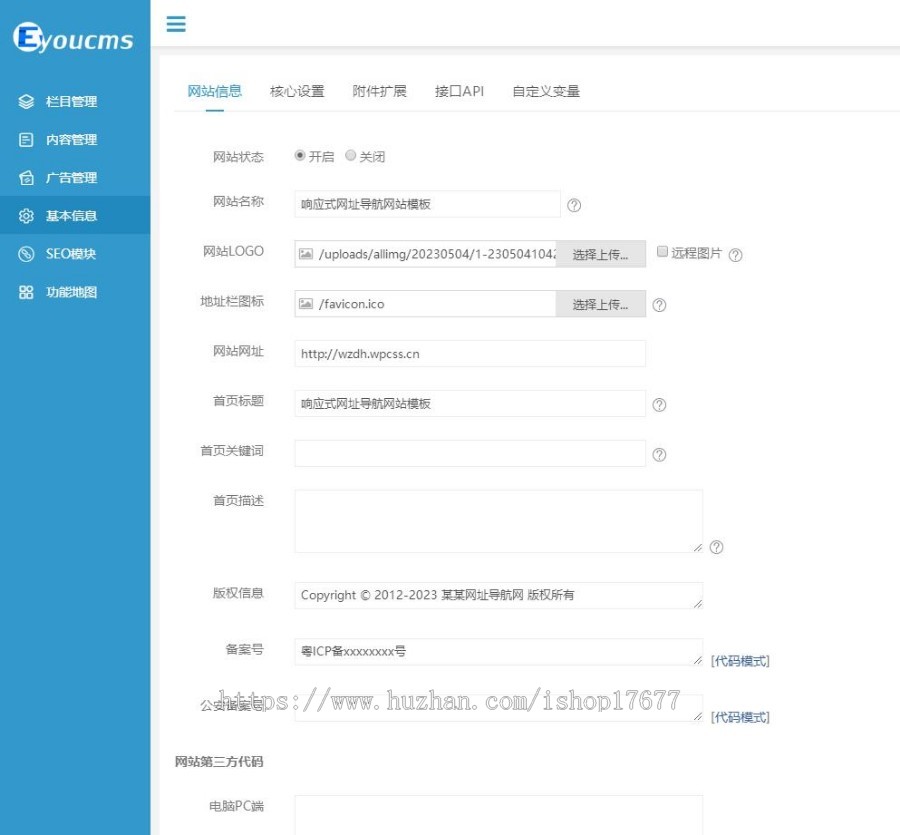Toggle the hamburger menu icon
The height and width of the screenshot is (835, 900).
pos(176,24)
